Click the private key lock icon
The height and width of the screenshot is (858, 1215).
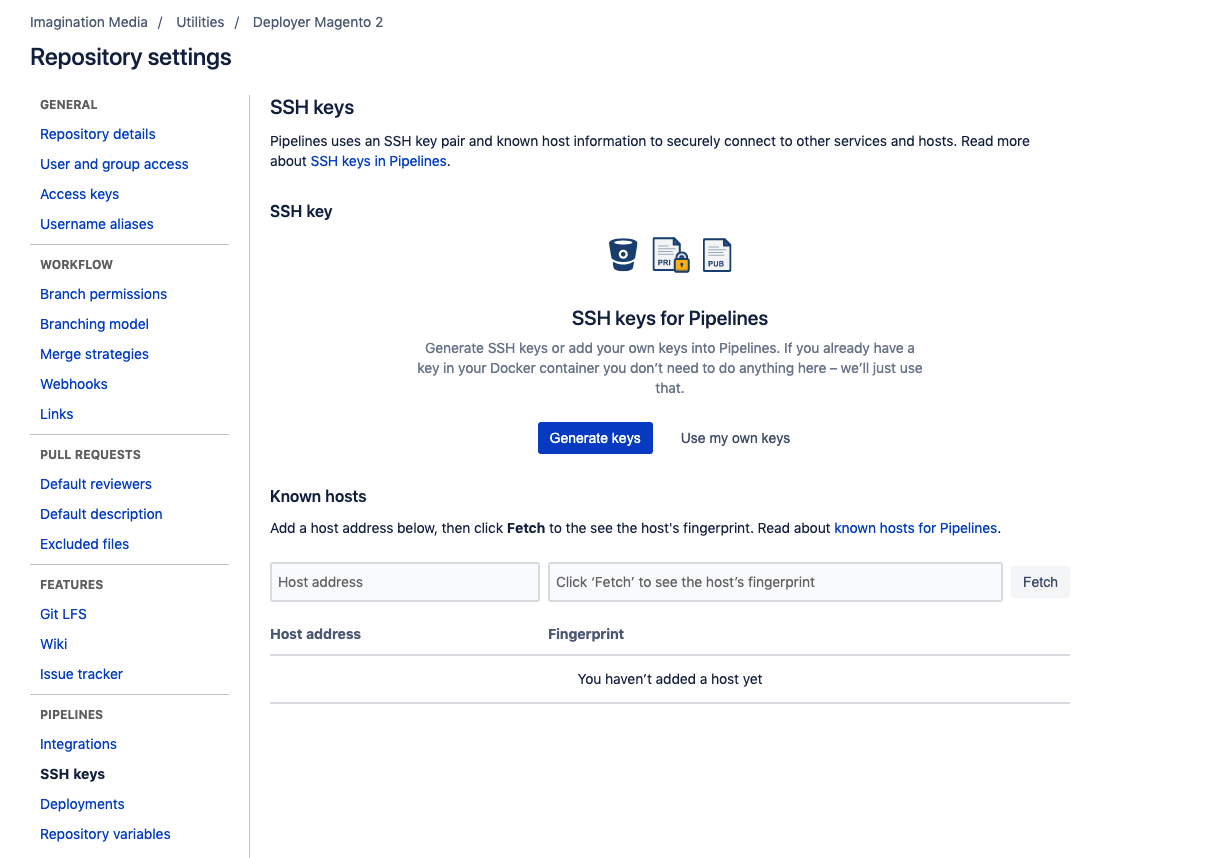pos(671,255)
